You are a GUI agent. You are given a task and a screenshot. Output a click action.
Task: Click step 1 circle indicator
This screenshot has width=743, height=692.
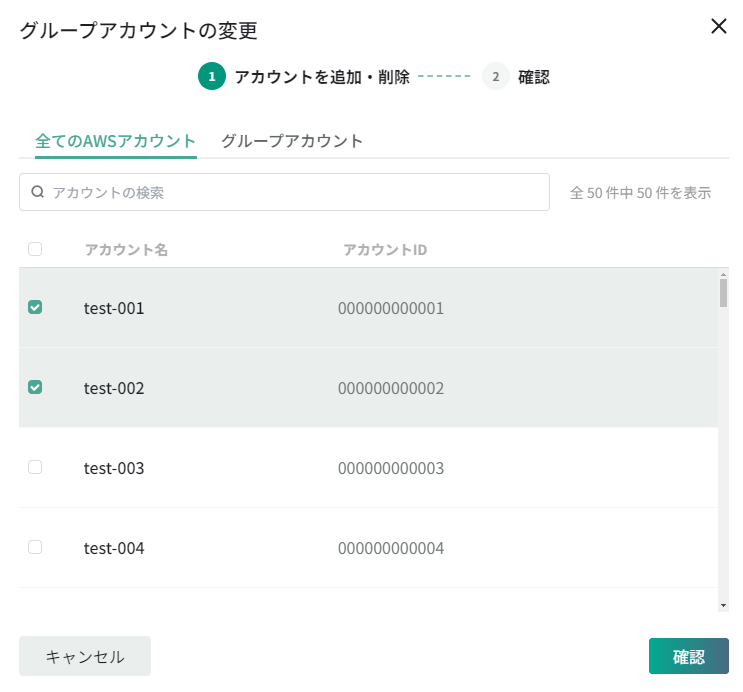pyautogui.click(x=211, y=76)
